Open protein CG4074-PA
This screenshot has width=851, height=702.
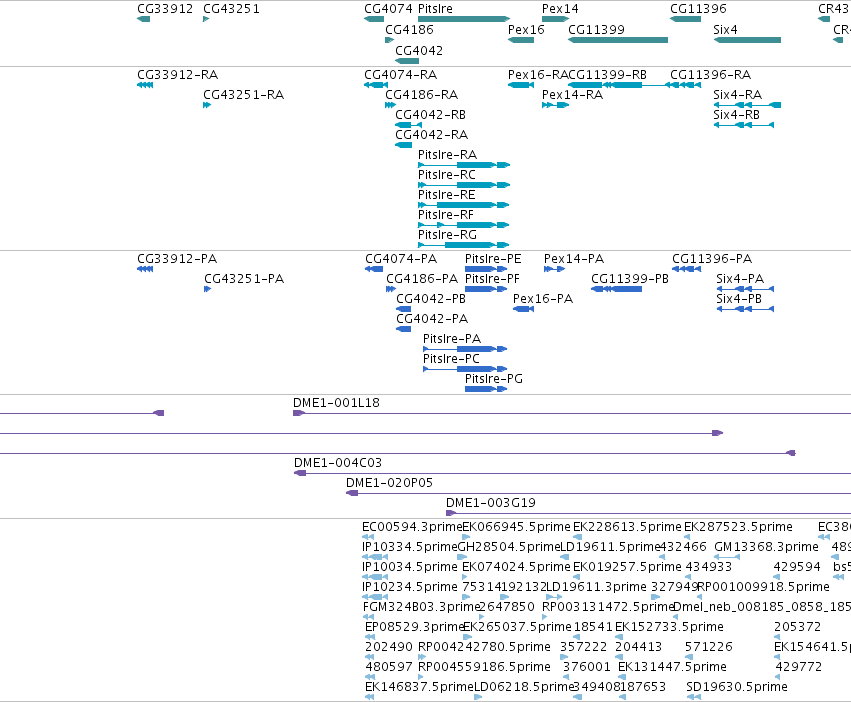coord(401,258)
